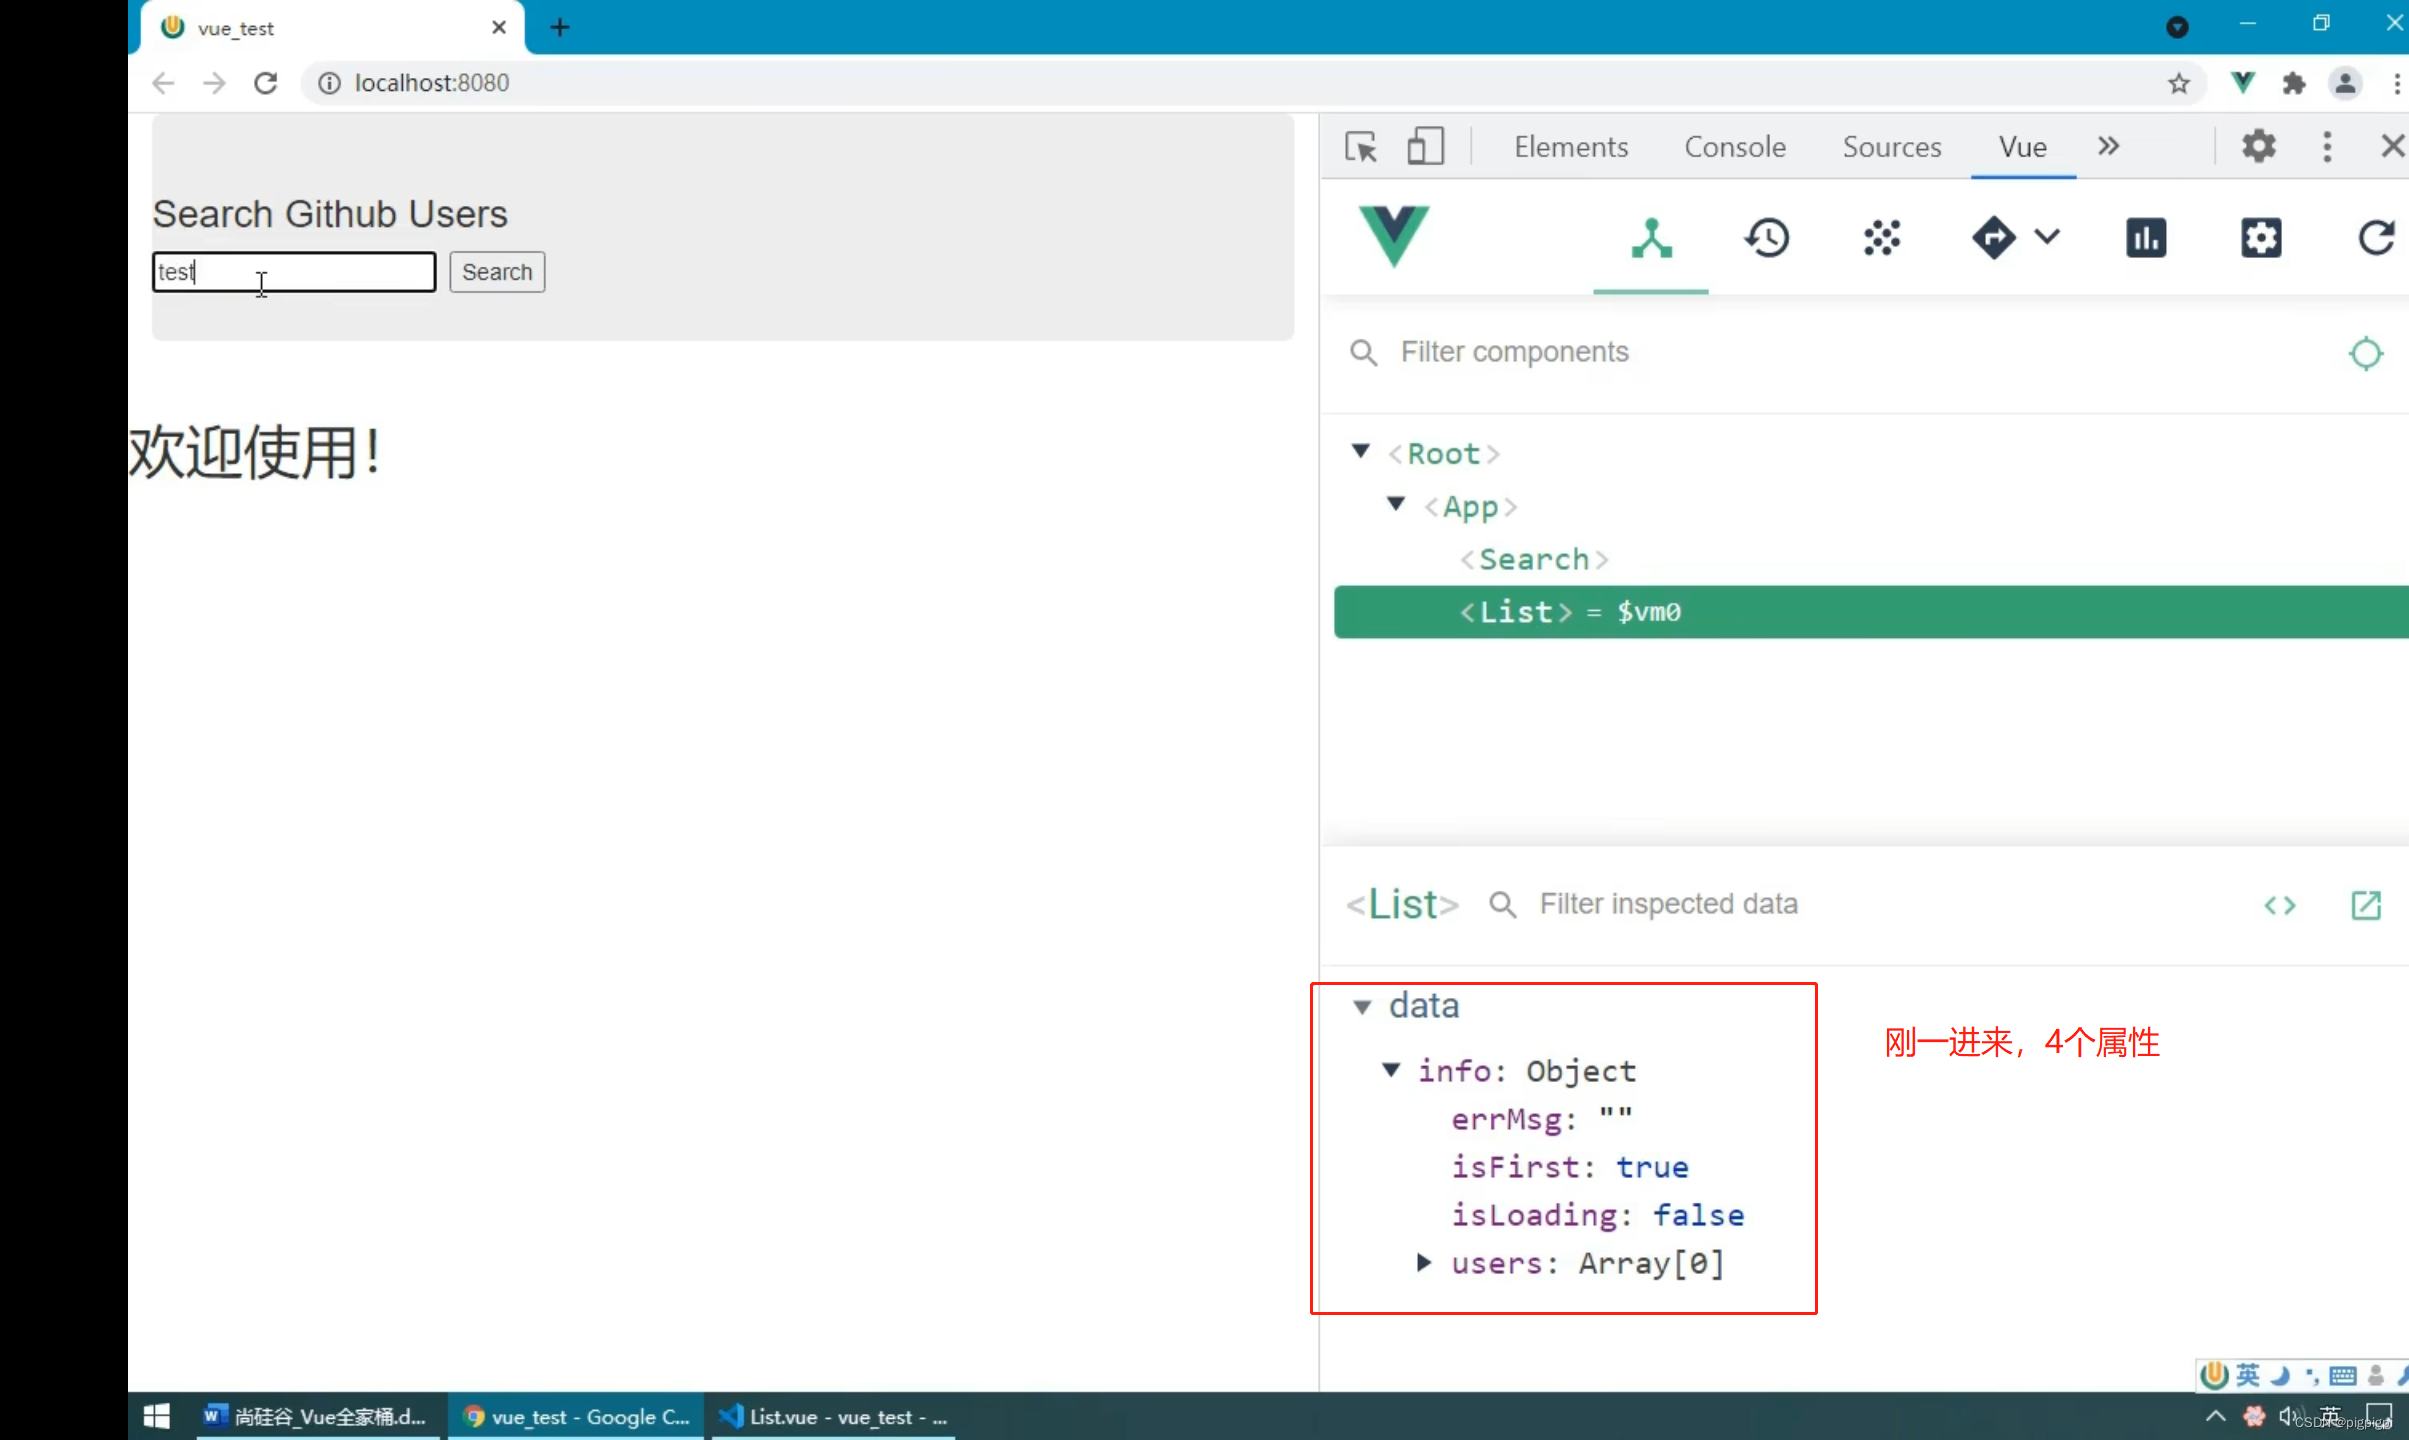Open the performance chart tab
This screenshot has width=2409, height=1440.
click(x=2145, y=238)
